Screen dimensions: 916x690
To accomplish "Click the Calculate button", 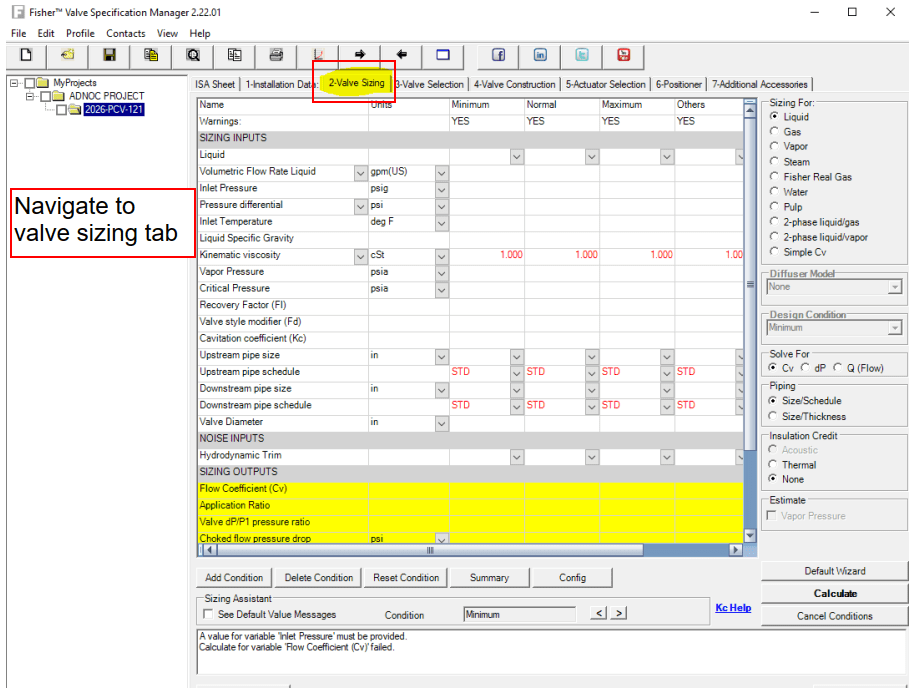I will click(x=835, y=594).
